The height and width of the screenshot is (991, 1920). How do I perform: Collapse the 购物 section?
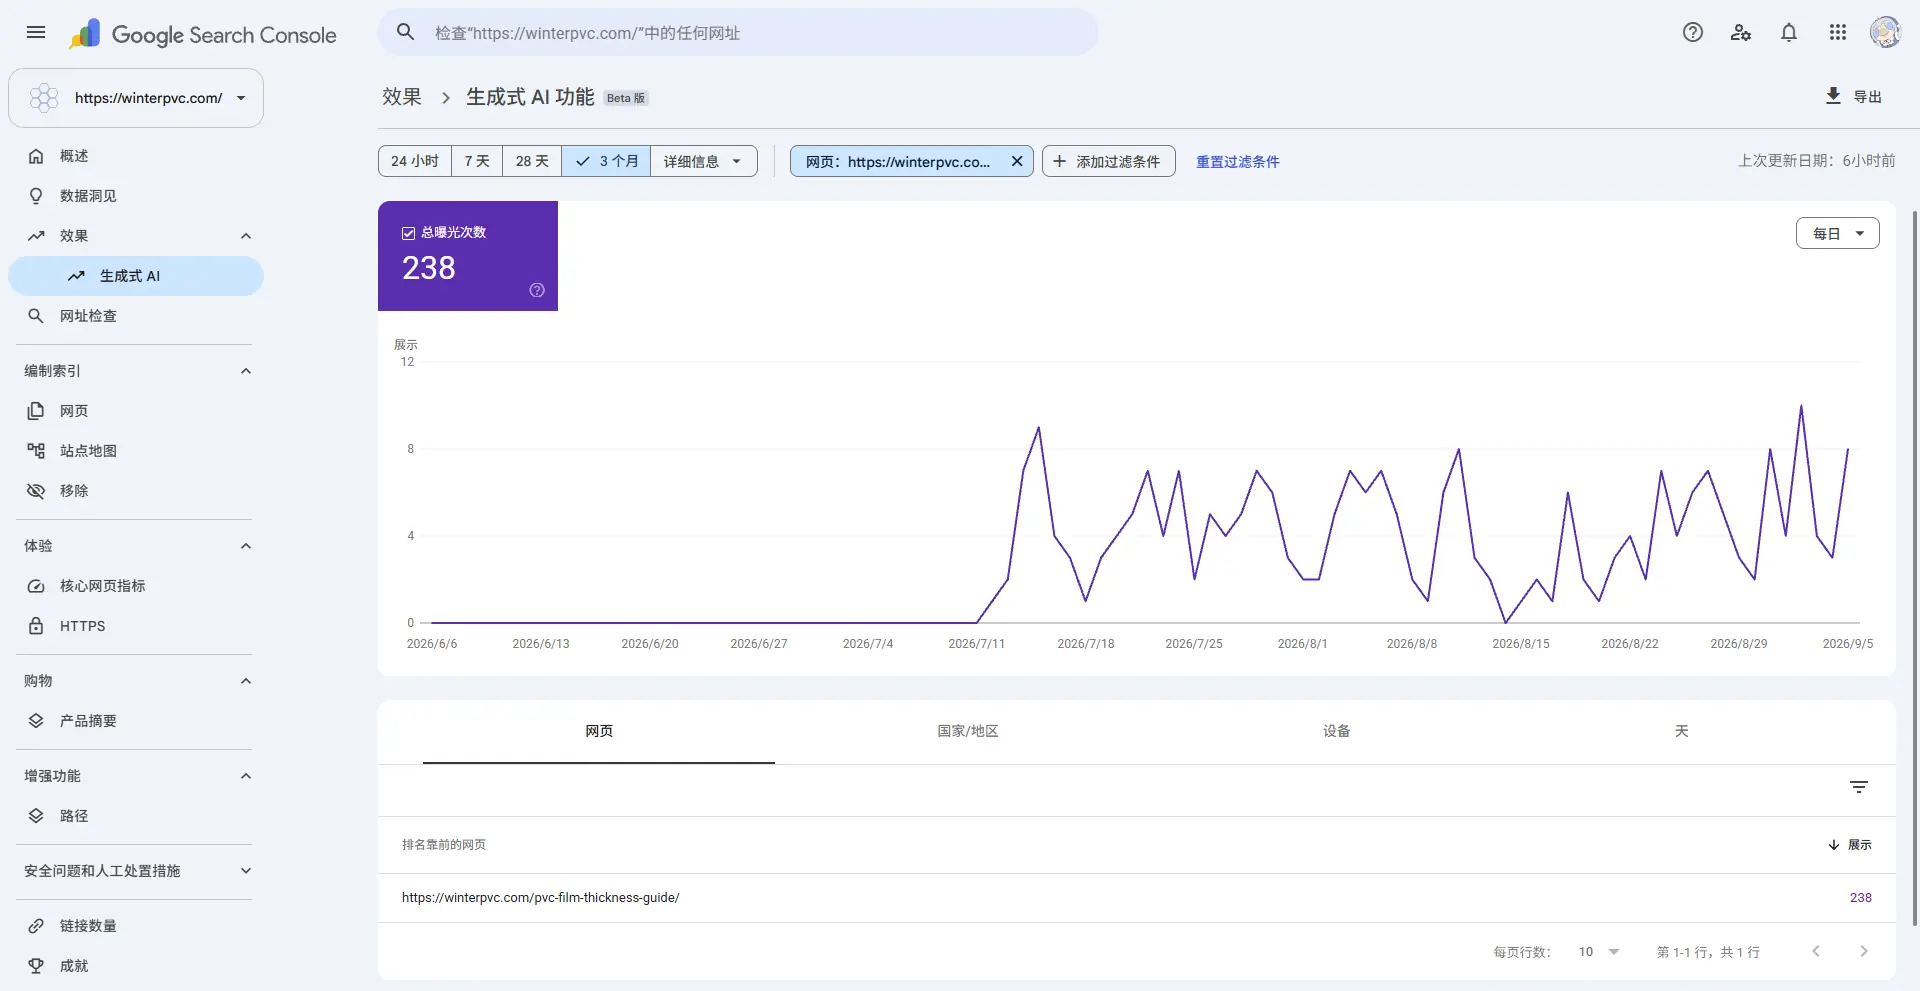pos(246,681)
